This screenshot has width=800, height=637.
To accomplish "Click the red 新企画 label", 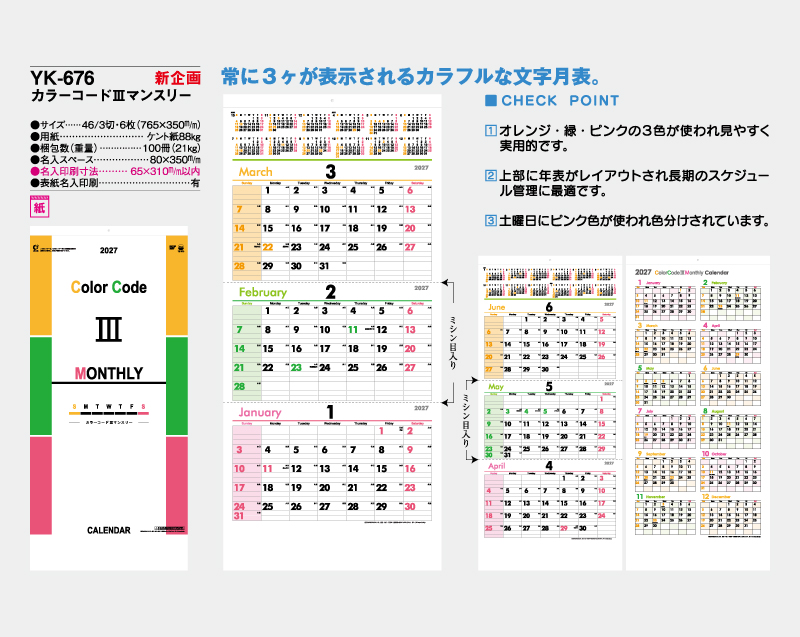I will 178,78.
